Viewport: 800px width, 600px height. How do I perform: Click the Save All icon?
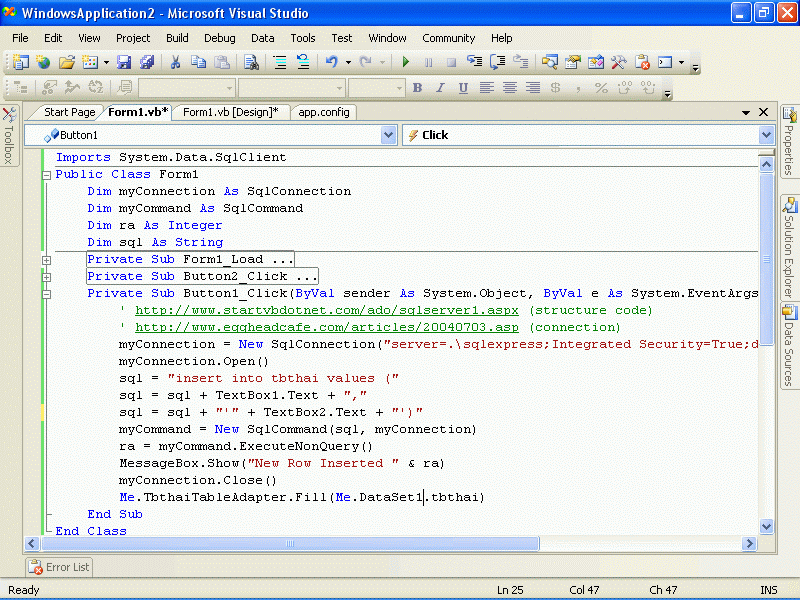tap(147, 62)
